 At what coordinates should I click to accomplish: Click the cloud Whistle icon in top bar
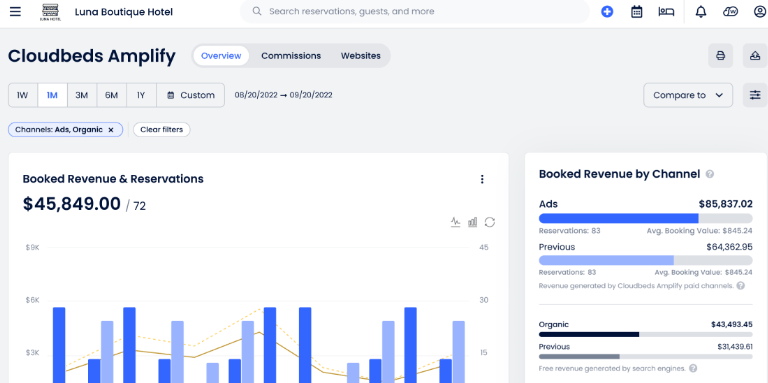730,12
